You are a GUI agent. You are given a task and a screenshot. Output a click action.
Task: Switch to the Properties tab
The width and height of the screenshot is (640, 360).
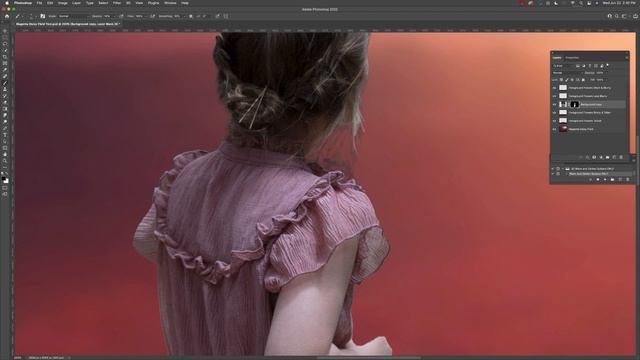point(572,58)
